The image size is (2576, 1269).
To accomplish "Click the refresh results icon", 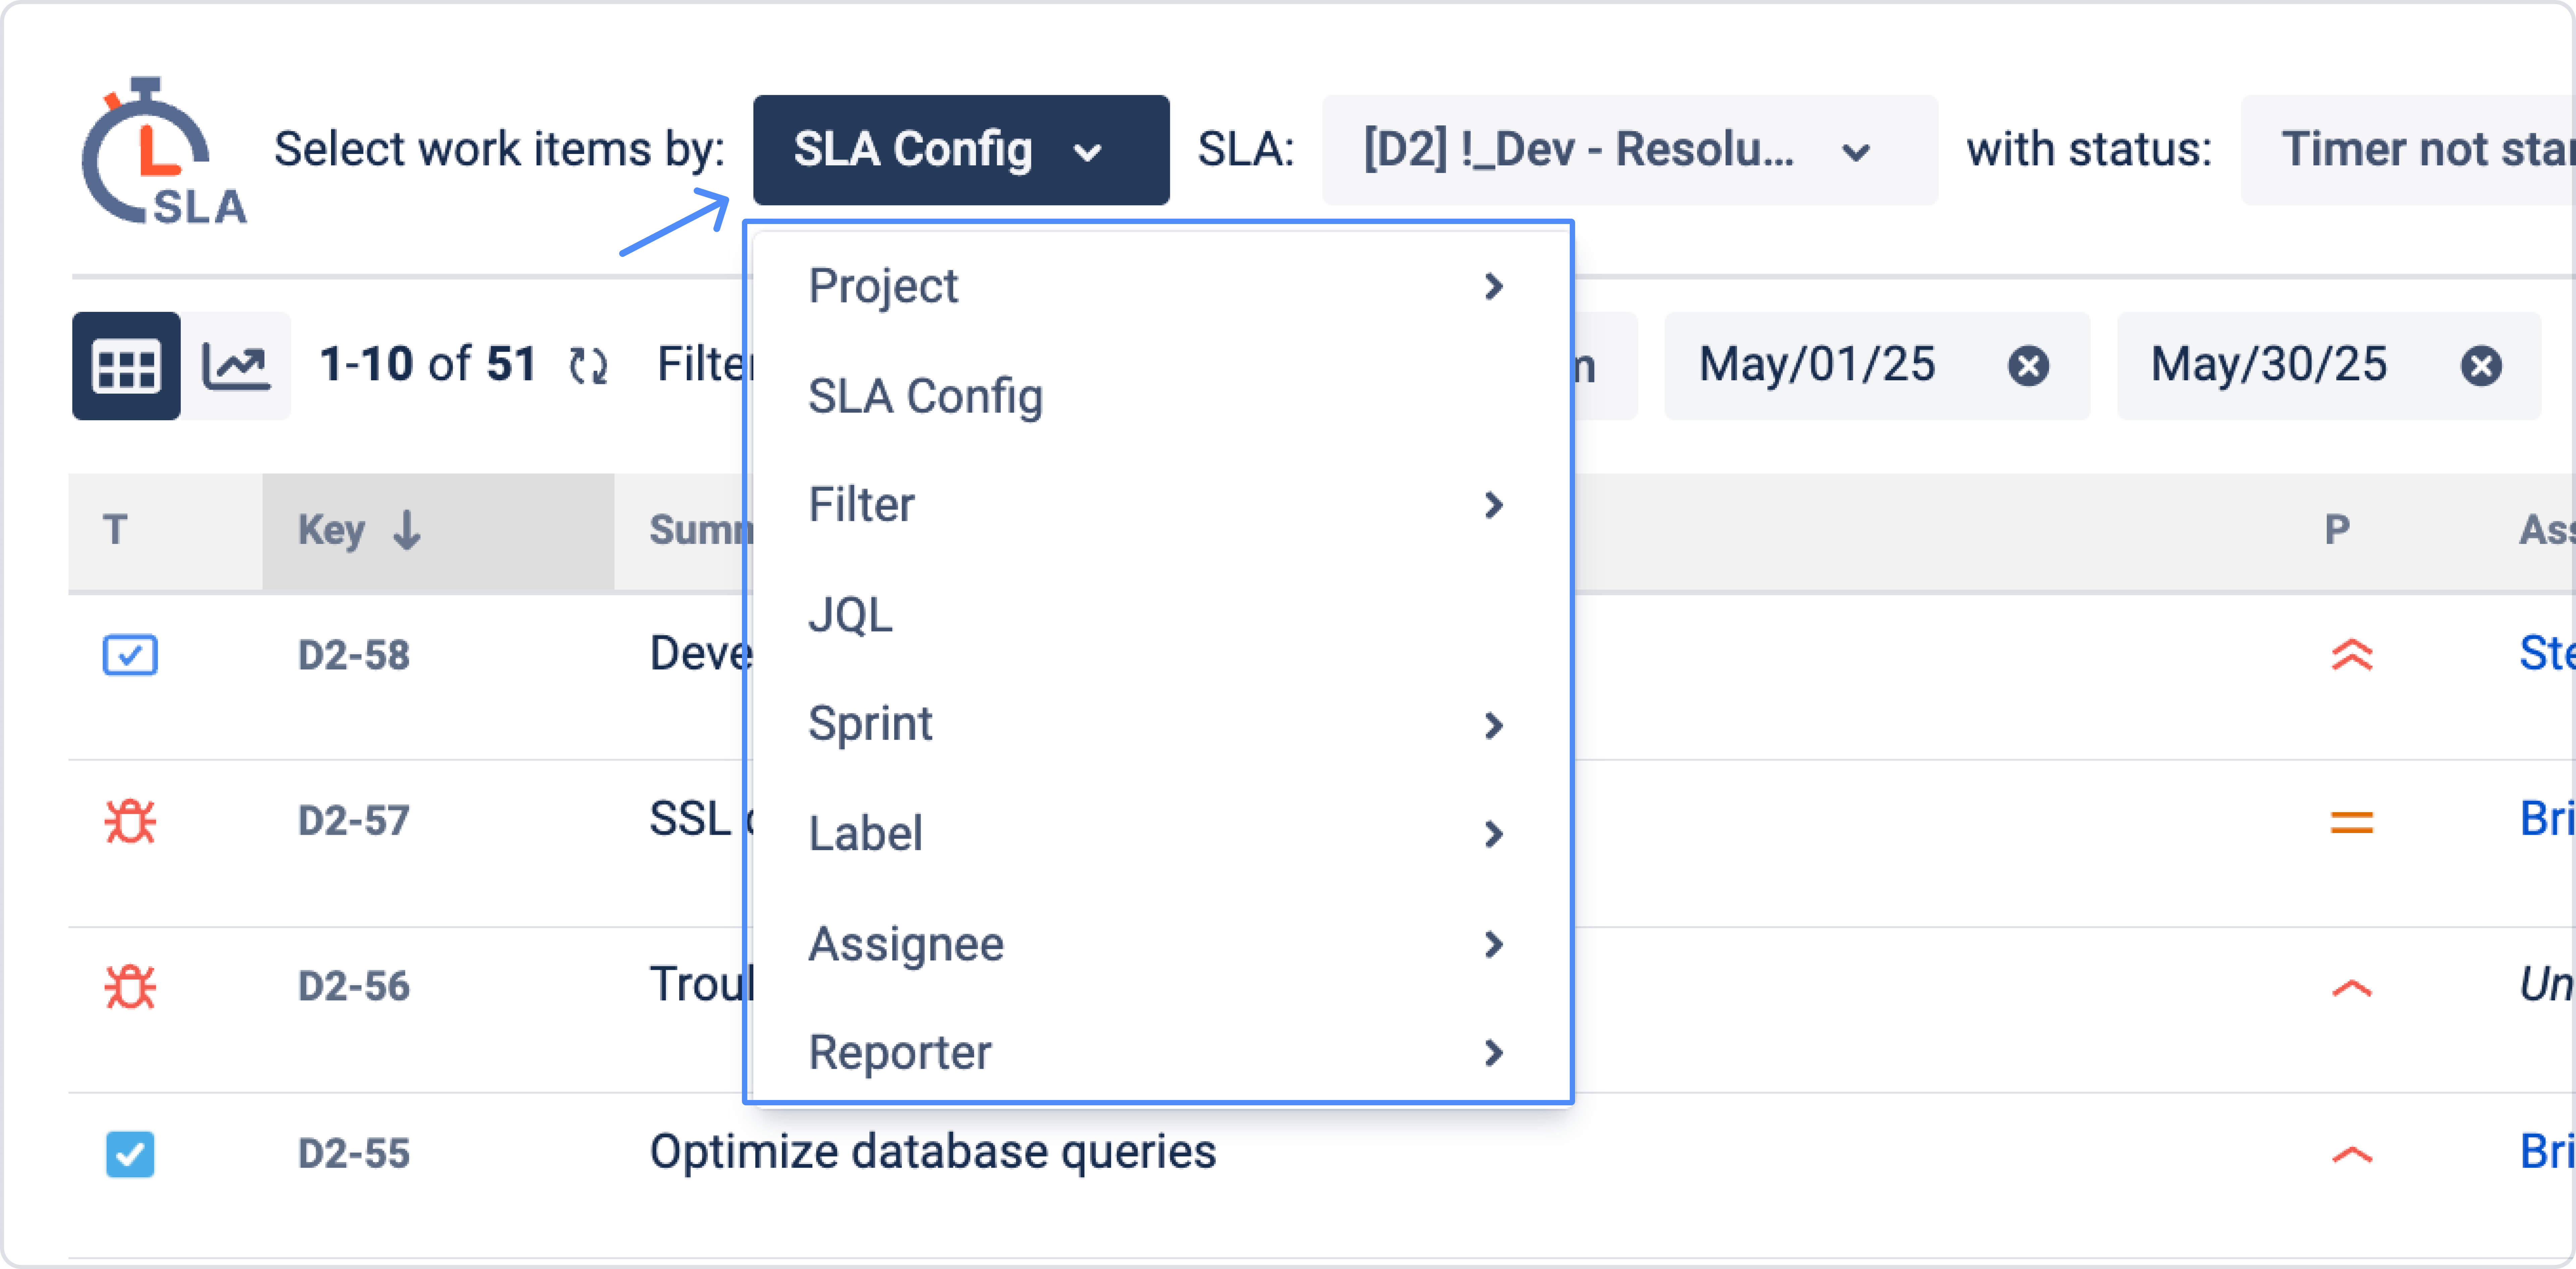I will (x=588, y=366).
